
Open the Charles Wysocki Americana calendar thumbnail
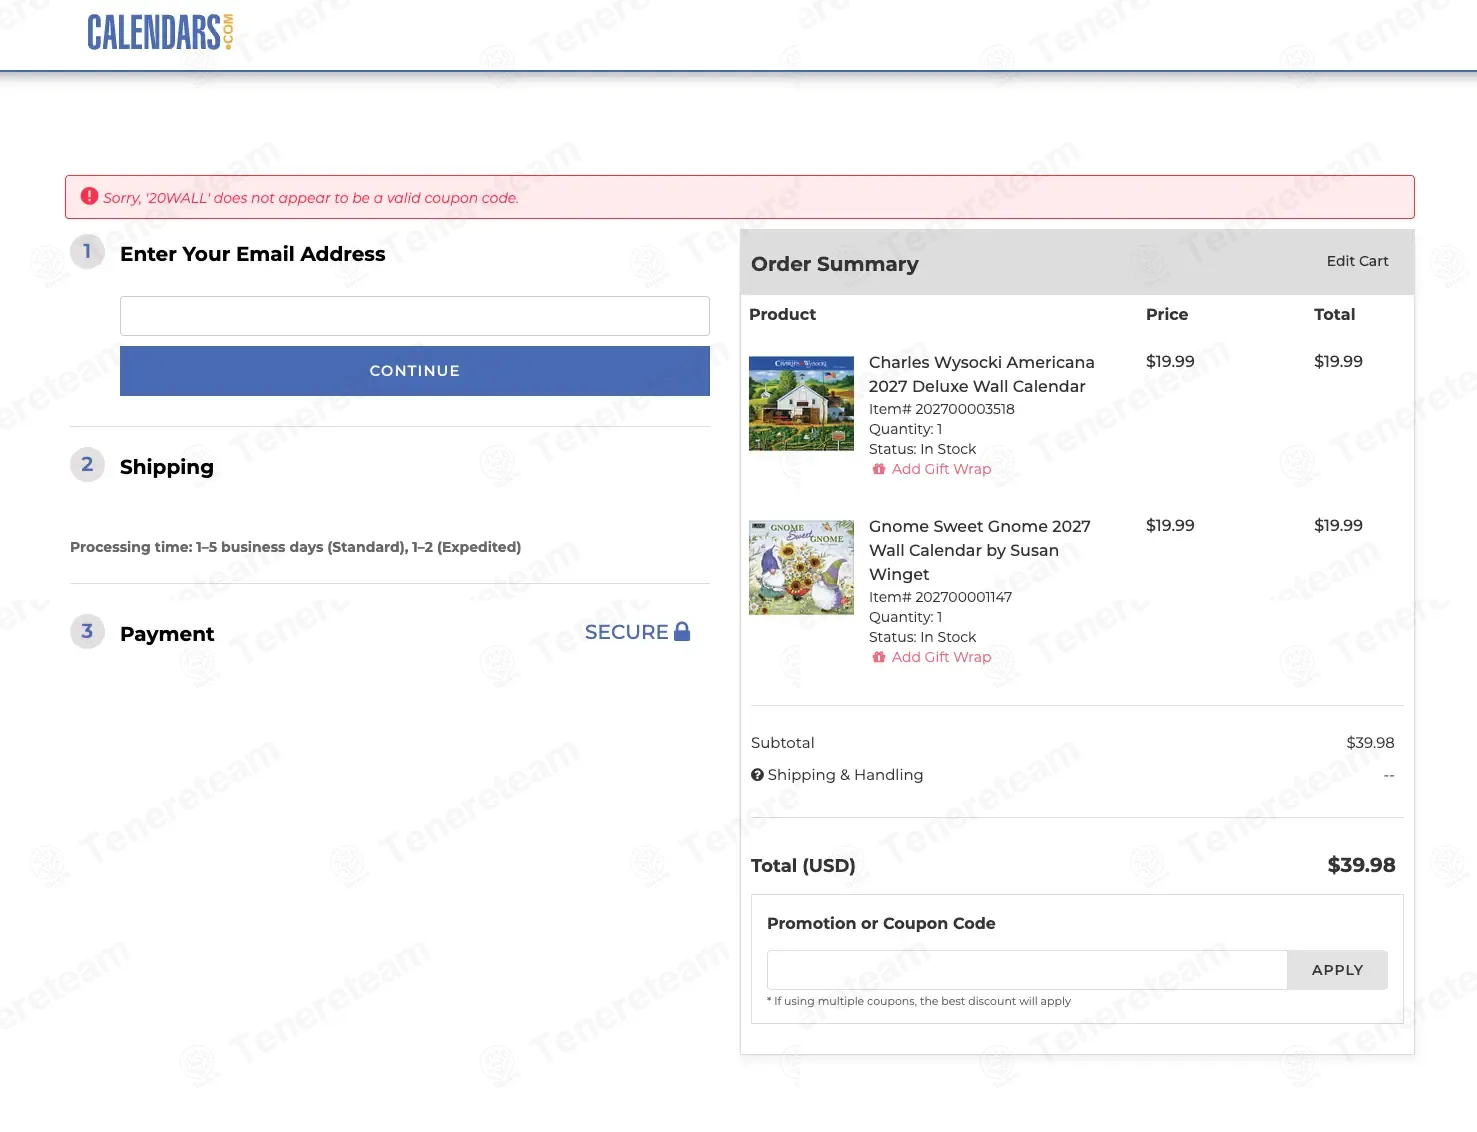coord(802,403)
